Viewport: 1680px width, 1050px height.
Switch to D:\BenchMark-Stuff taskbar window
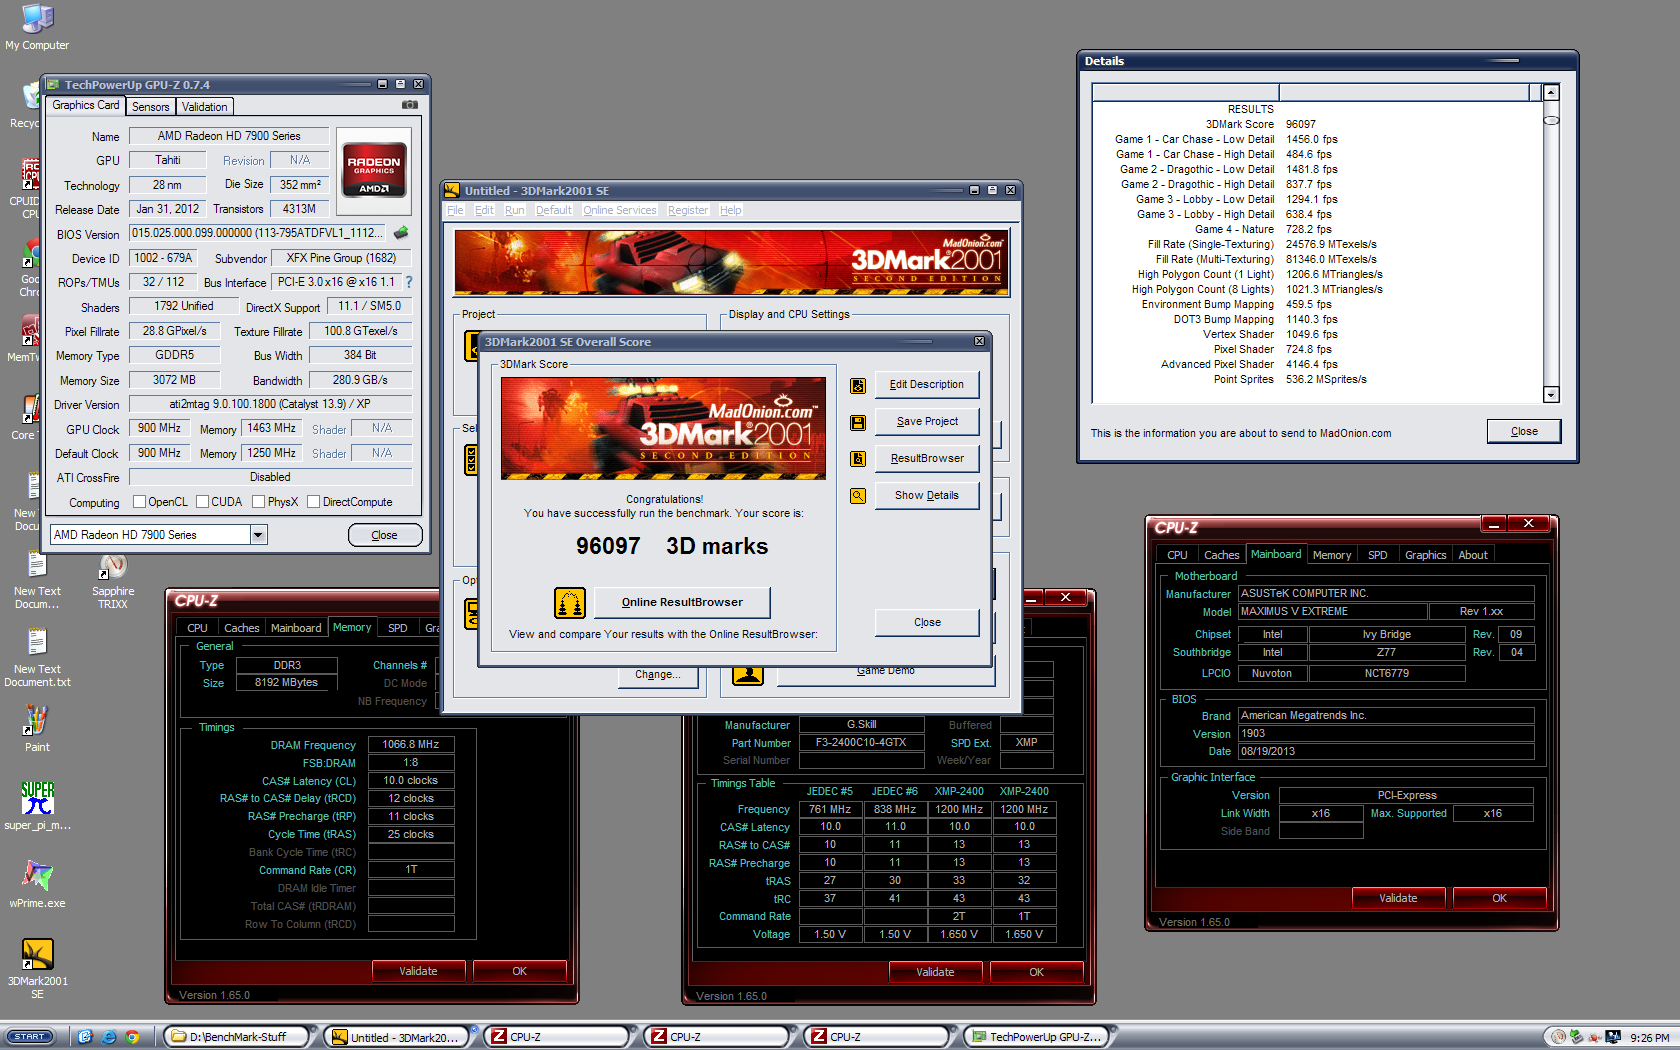238,1037
